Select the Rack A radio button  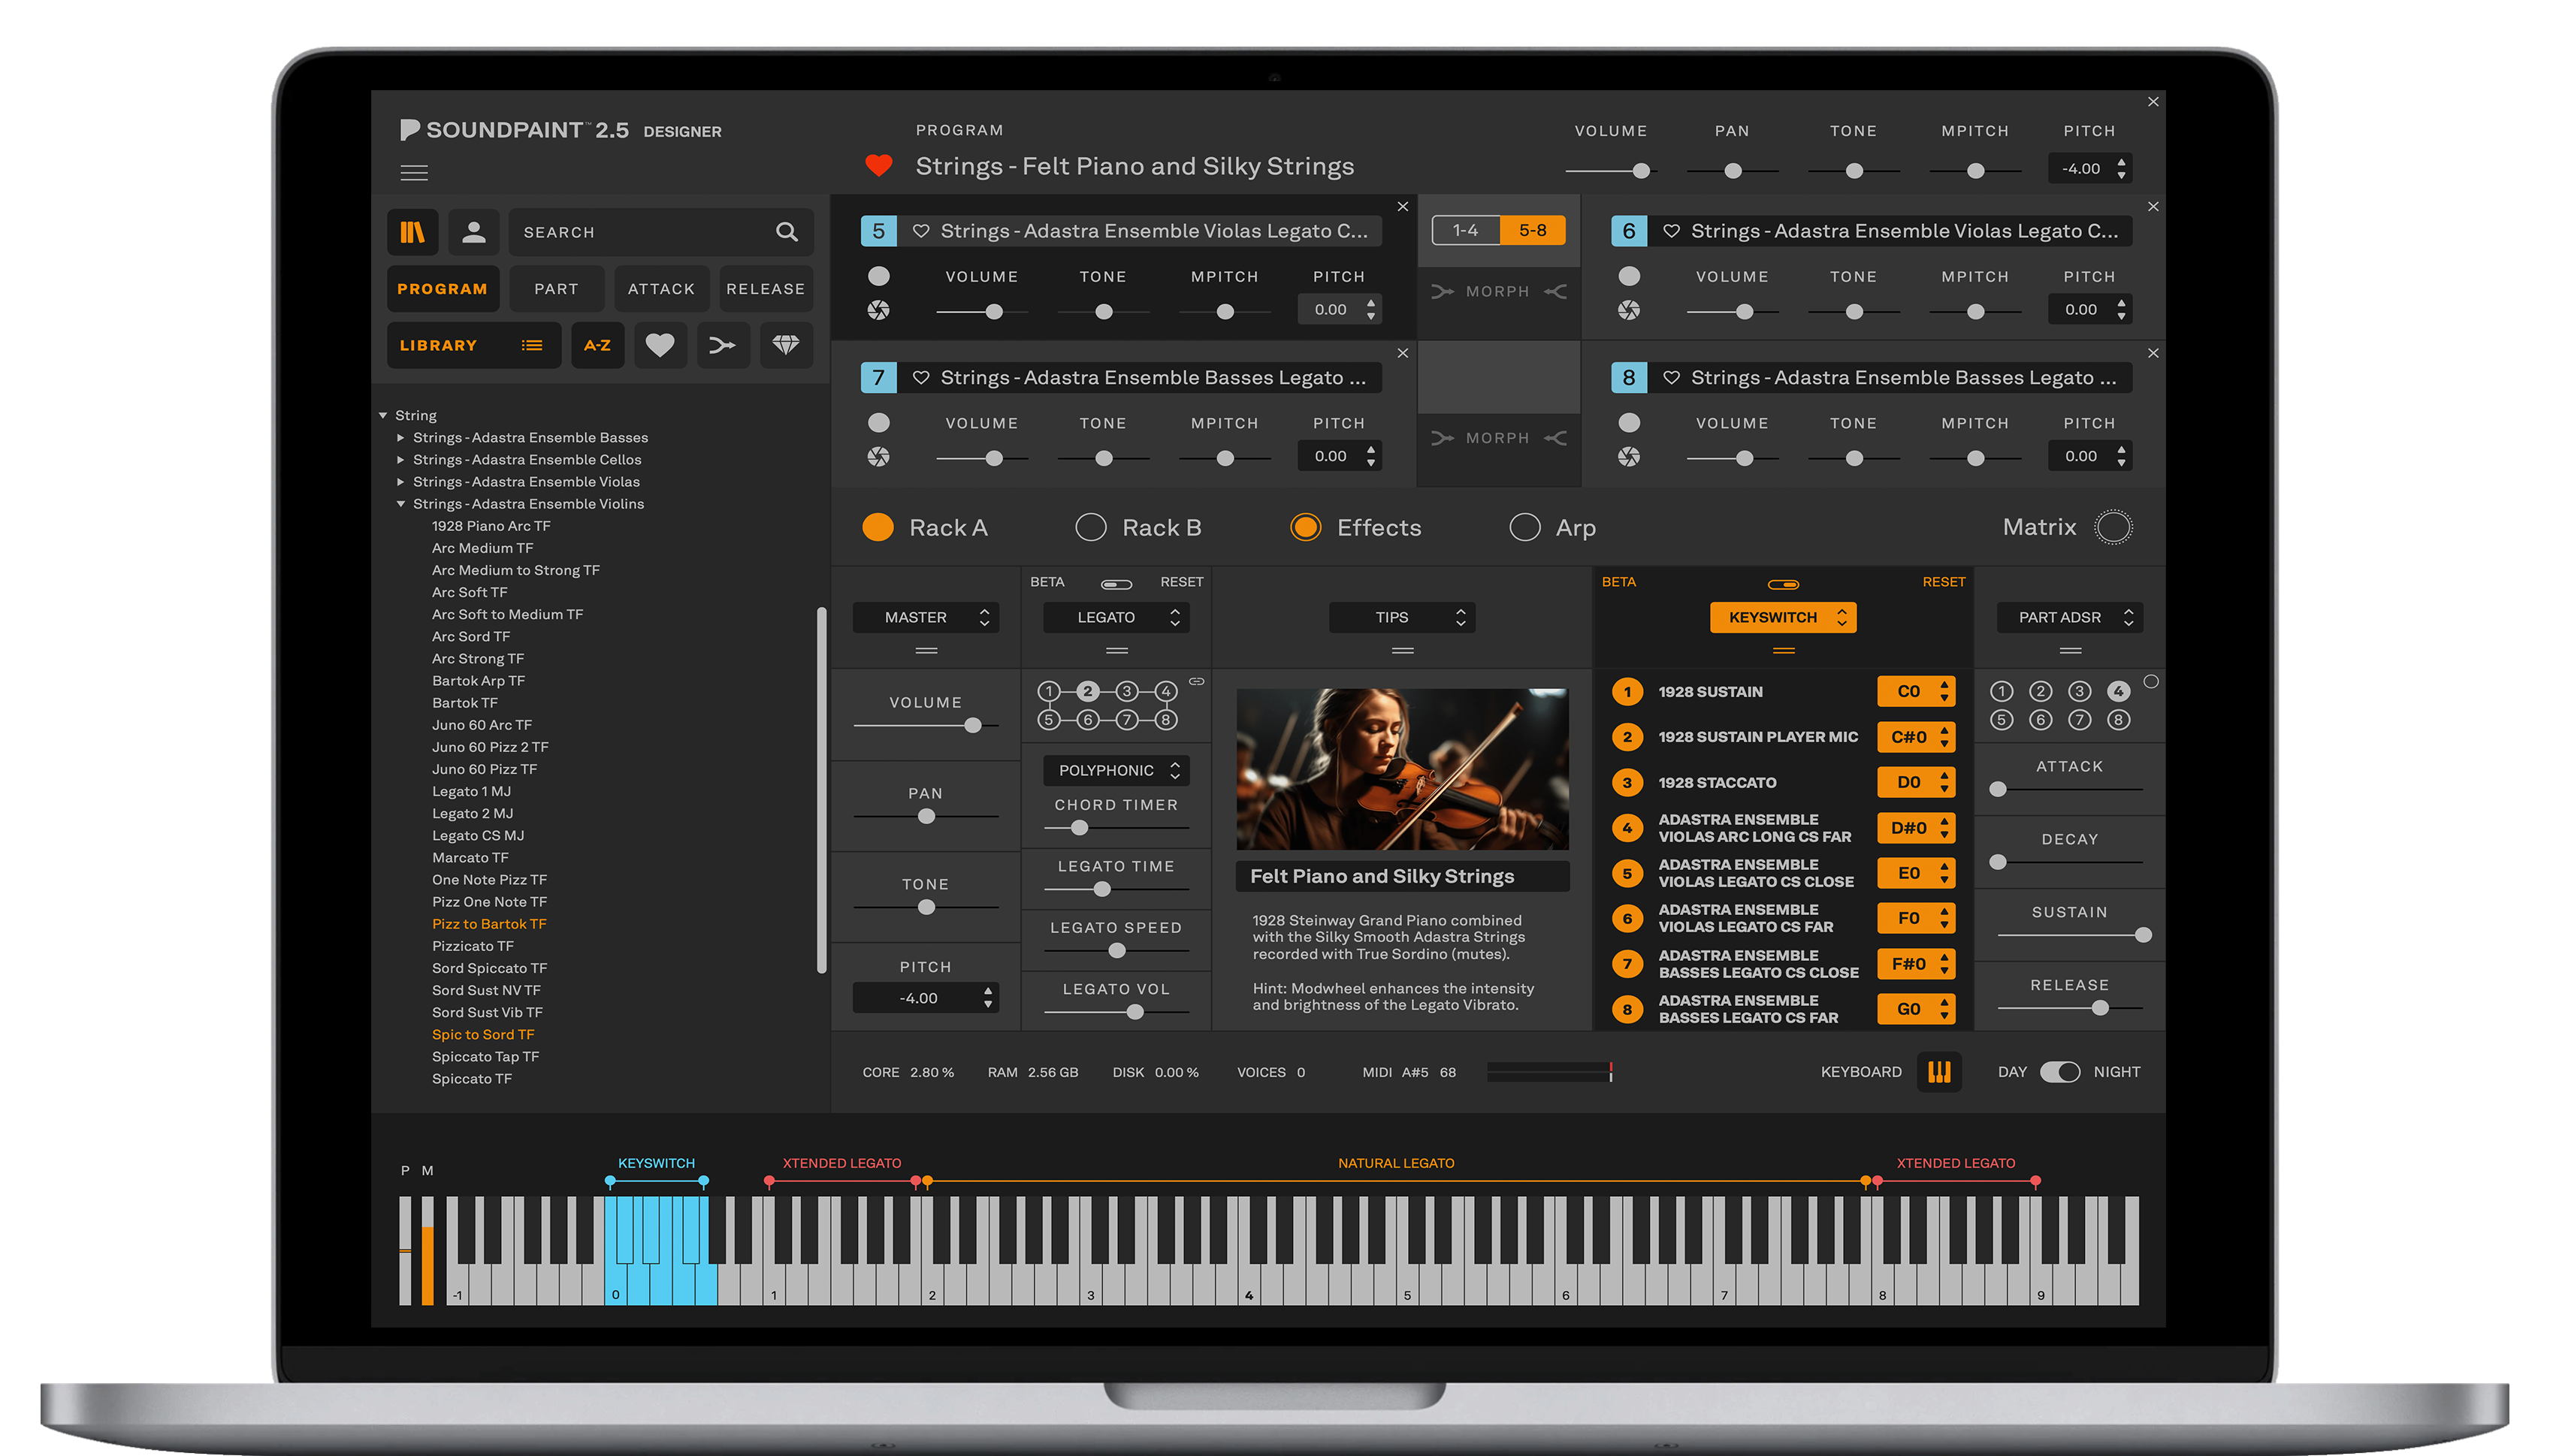877,527
